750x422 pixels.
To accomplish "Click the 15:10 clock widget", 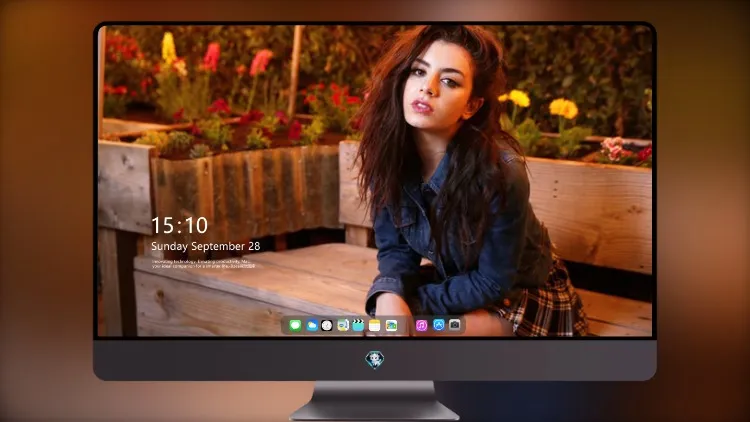I will click(179, 225).
